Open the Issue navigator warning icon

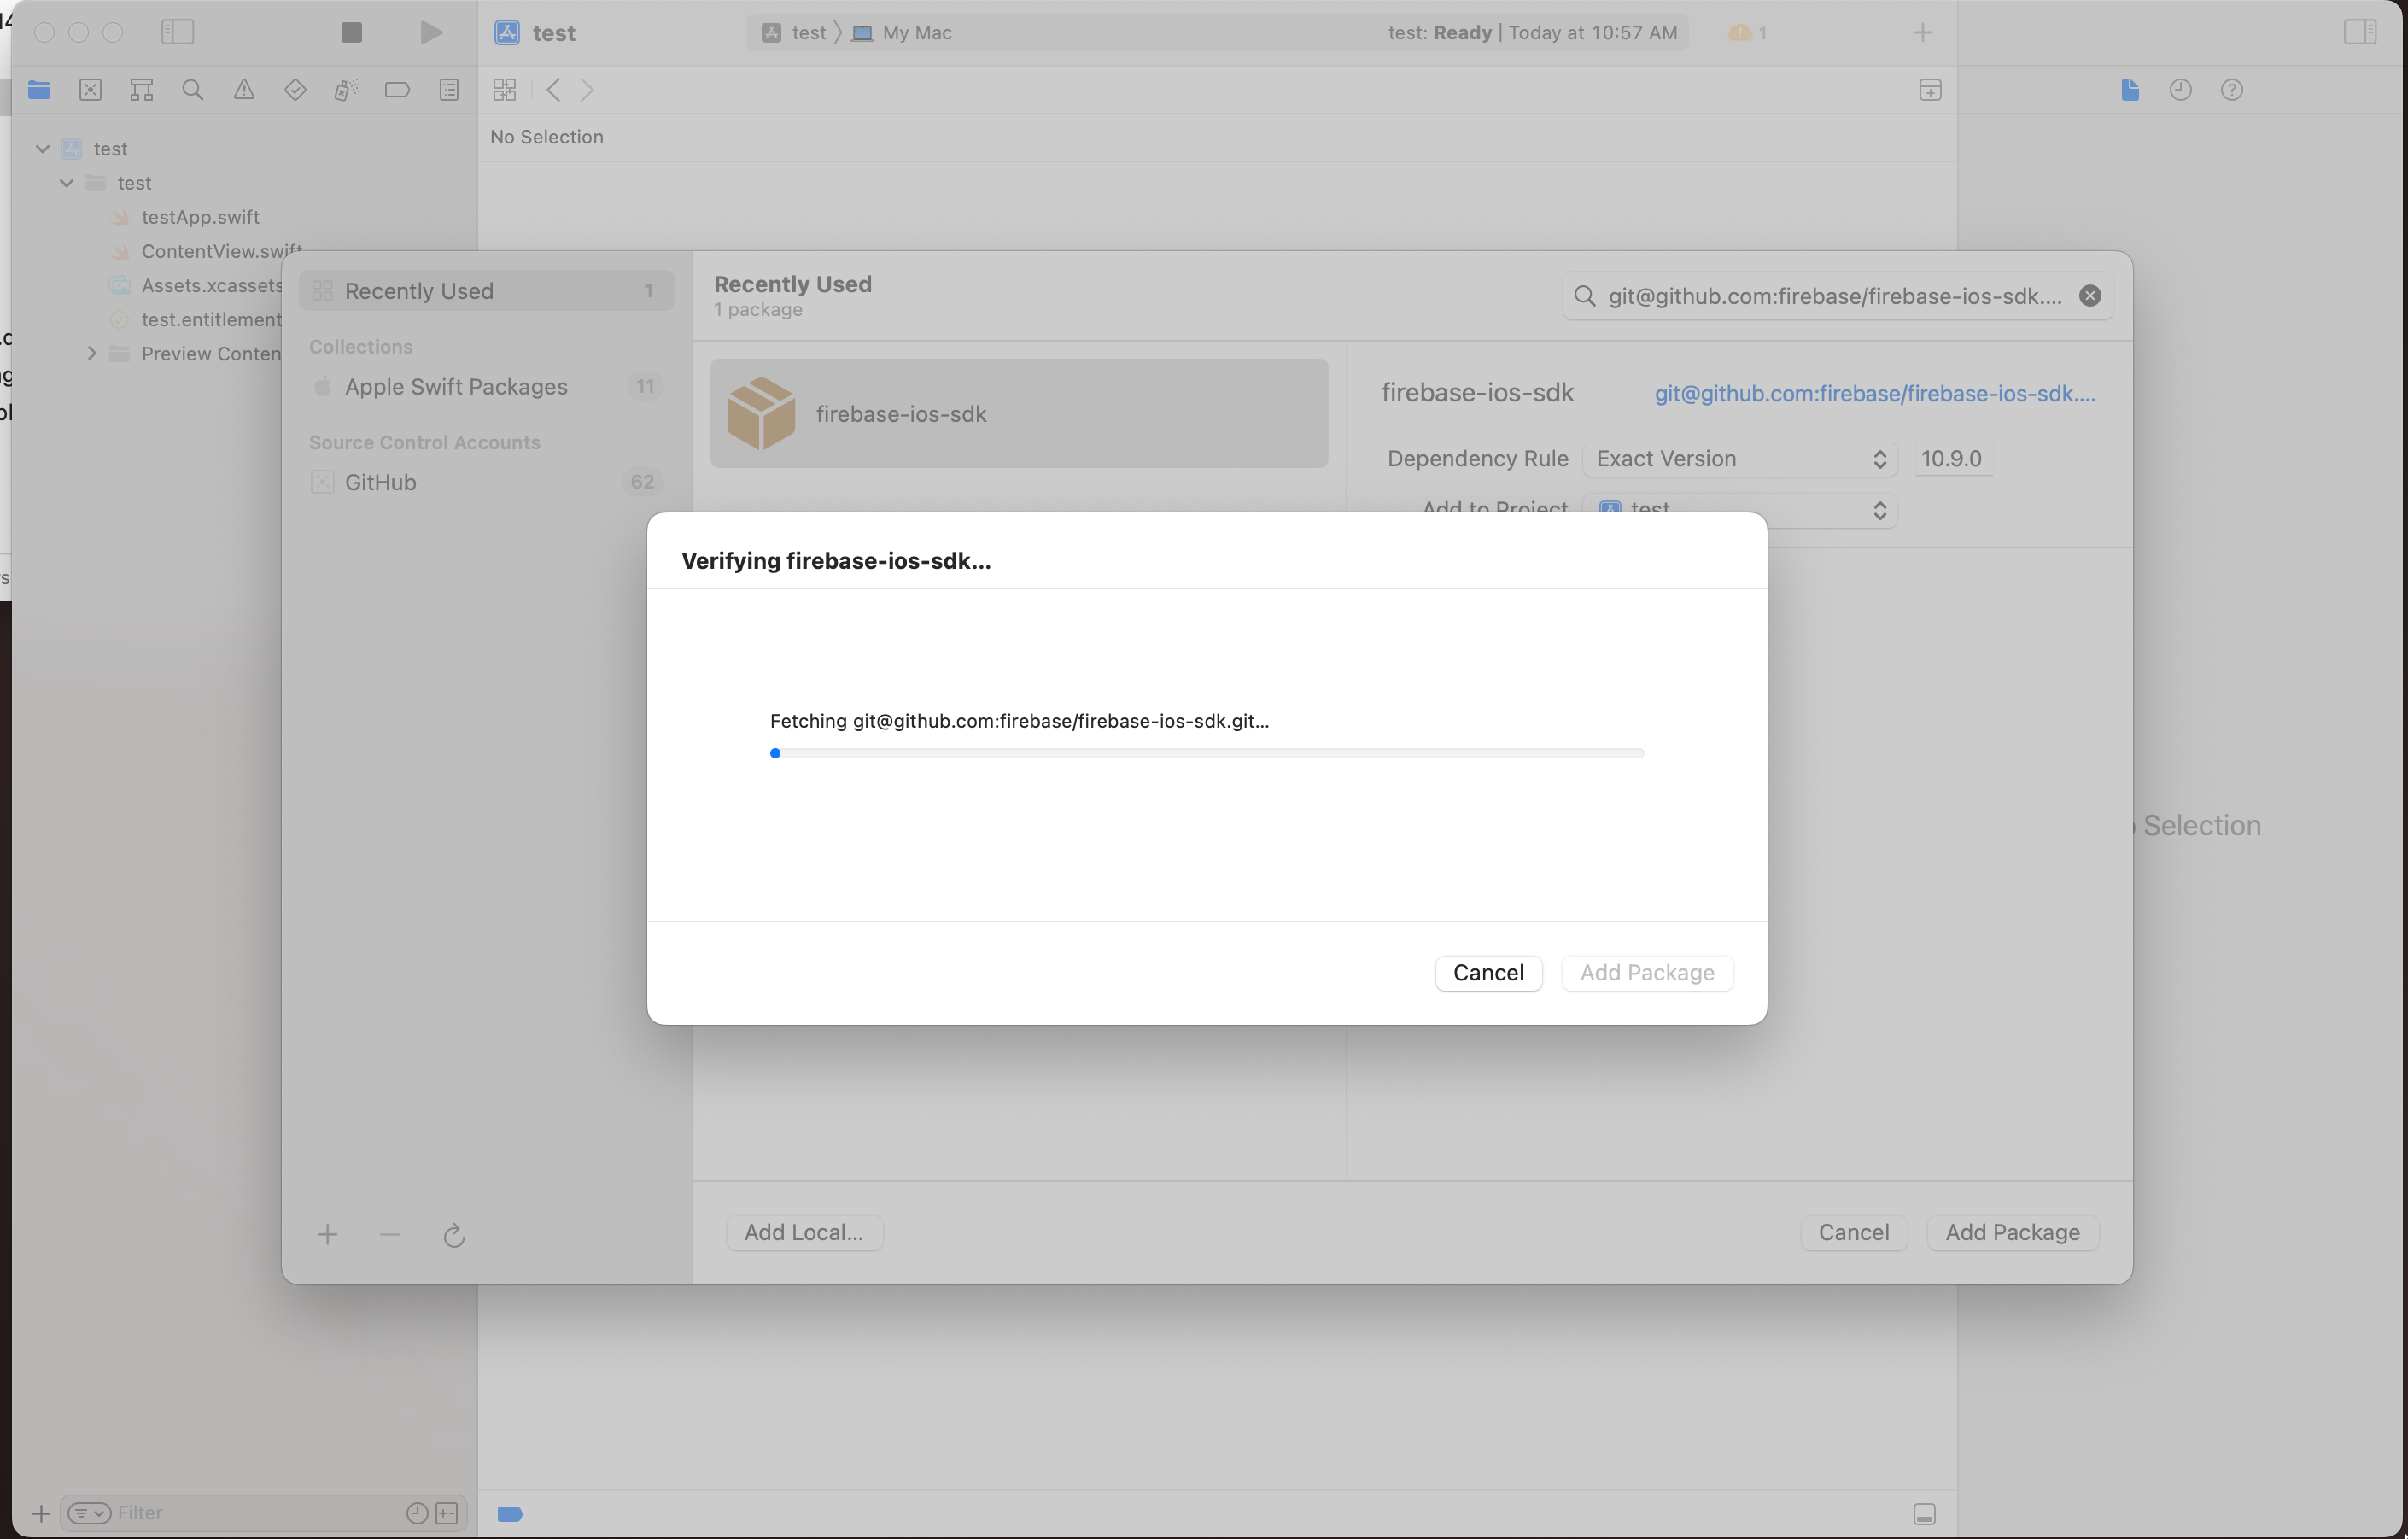(244, 90)
